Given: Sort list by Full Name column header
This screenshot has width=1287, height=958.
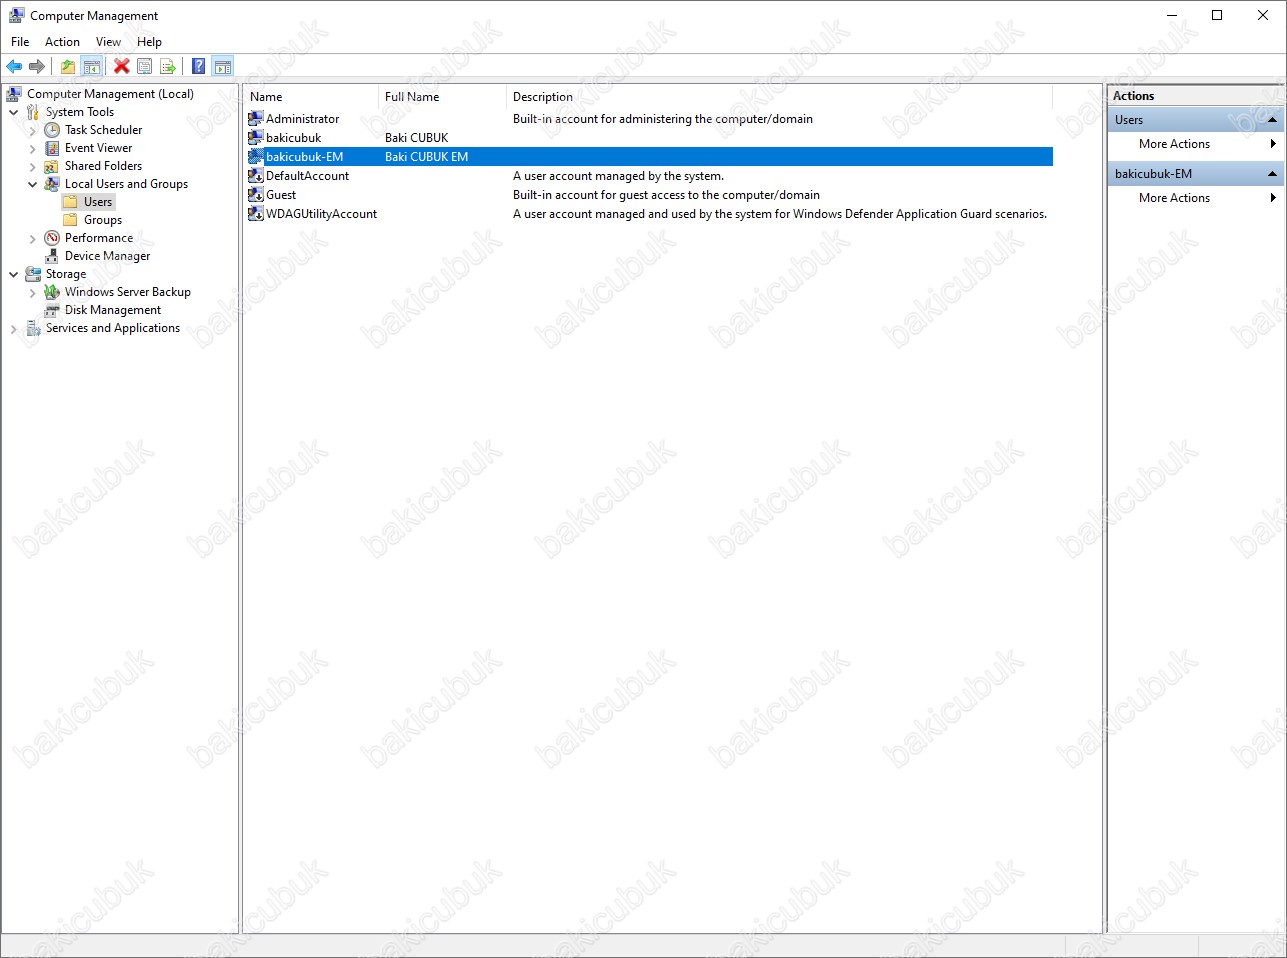Looking at the screenshot, I should tap(412, 97).
